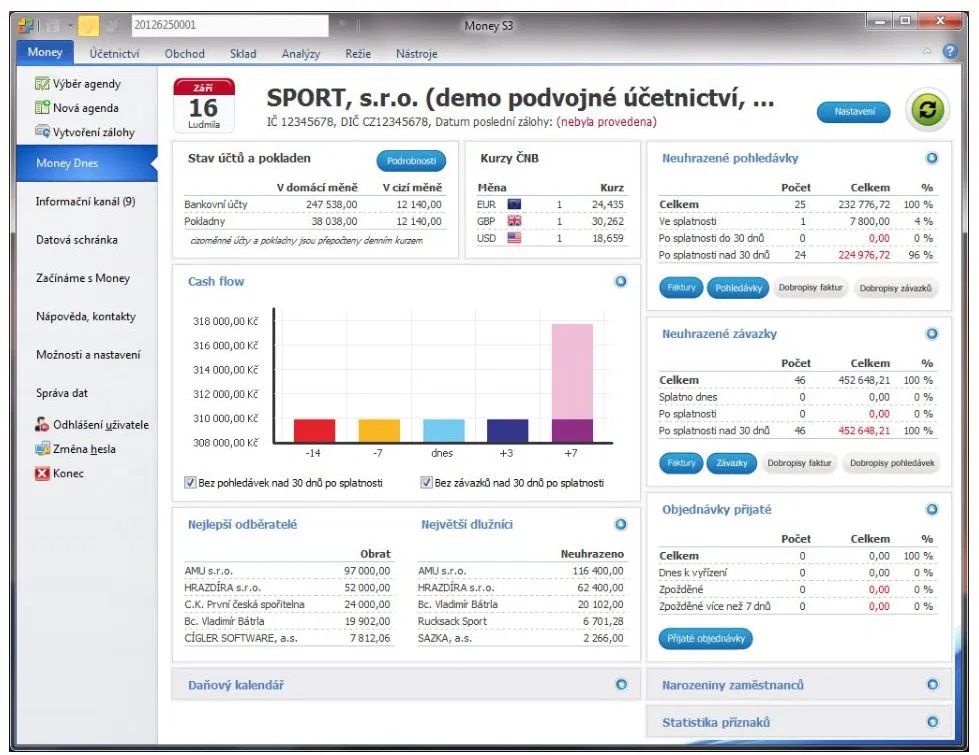Image resolution: width=979 pixels, height=755 pixels.
Task: Open Možnosti a nastavení in sidebar
Action: click(x=88, y=355)
